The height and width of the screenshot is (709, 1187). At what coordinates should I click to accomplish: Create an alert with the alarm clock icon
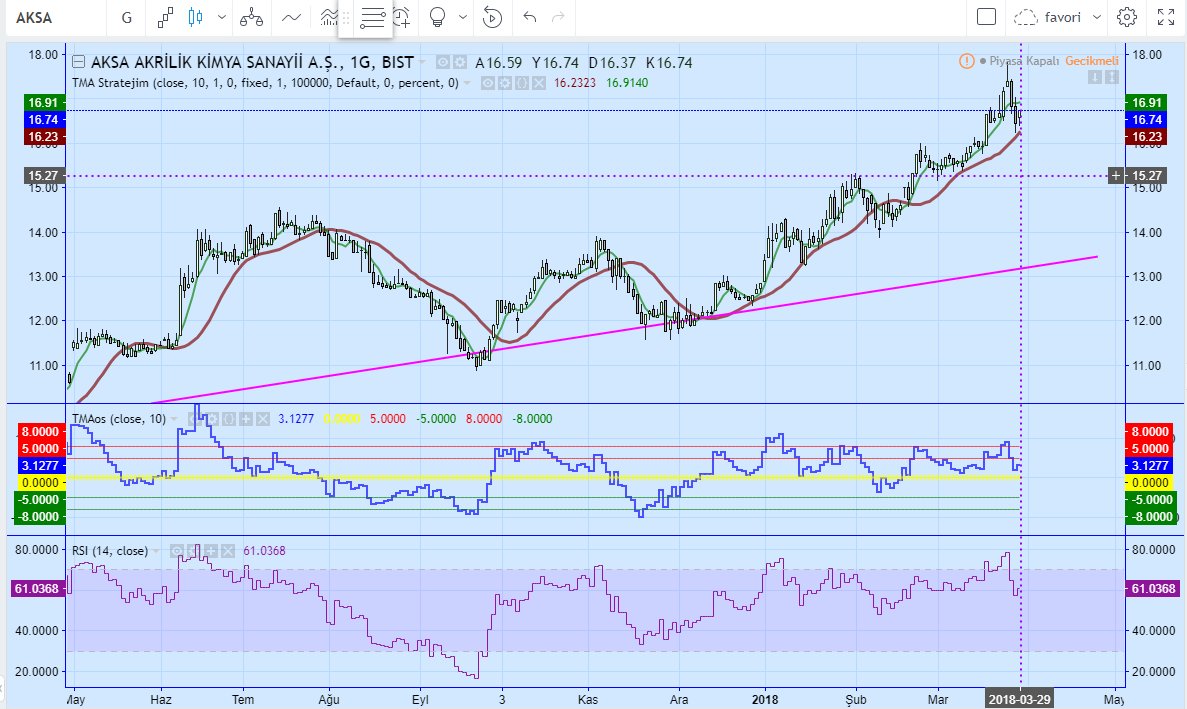click(x=401, y=17)
